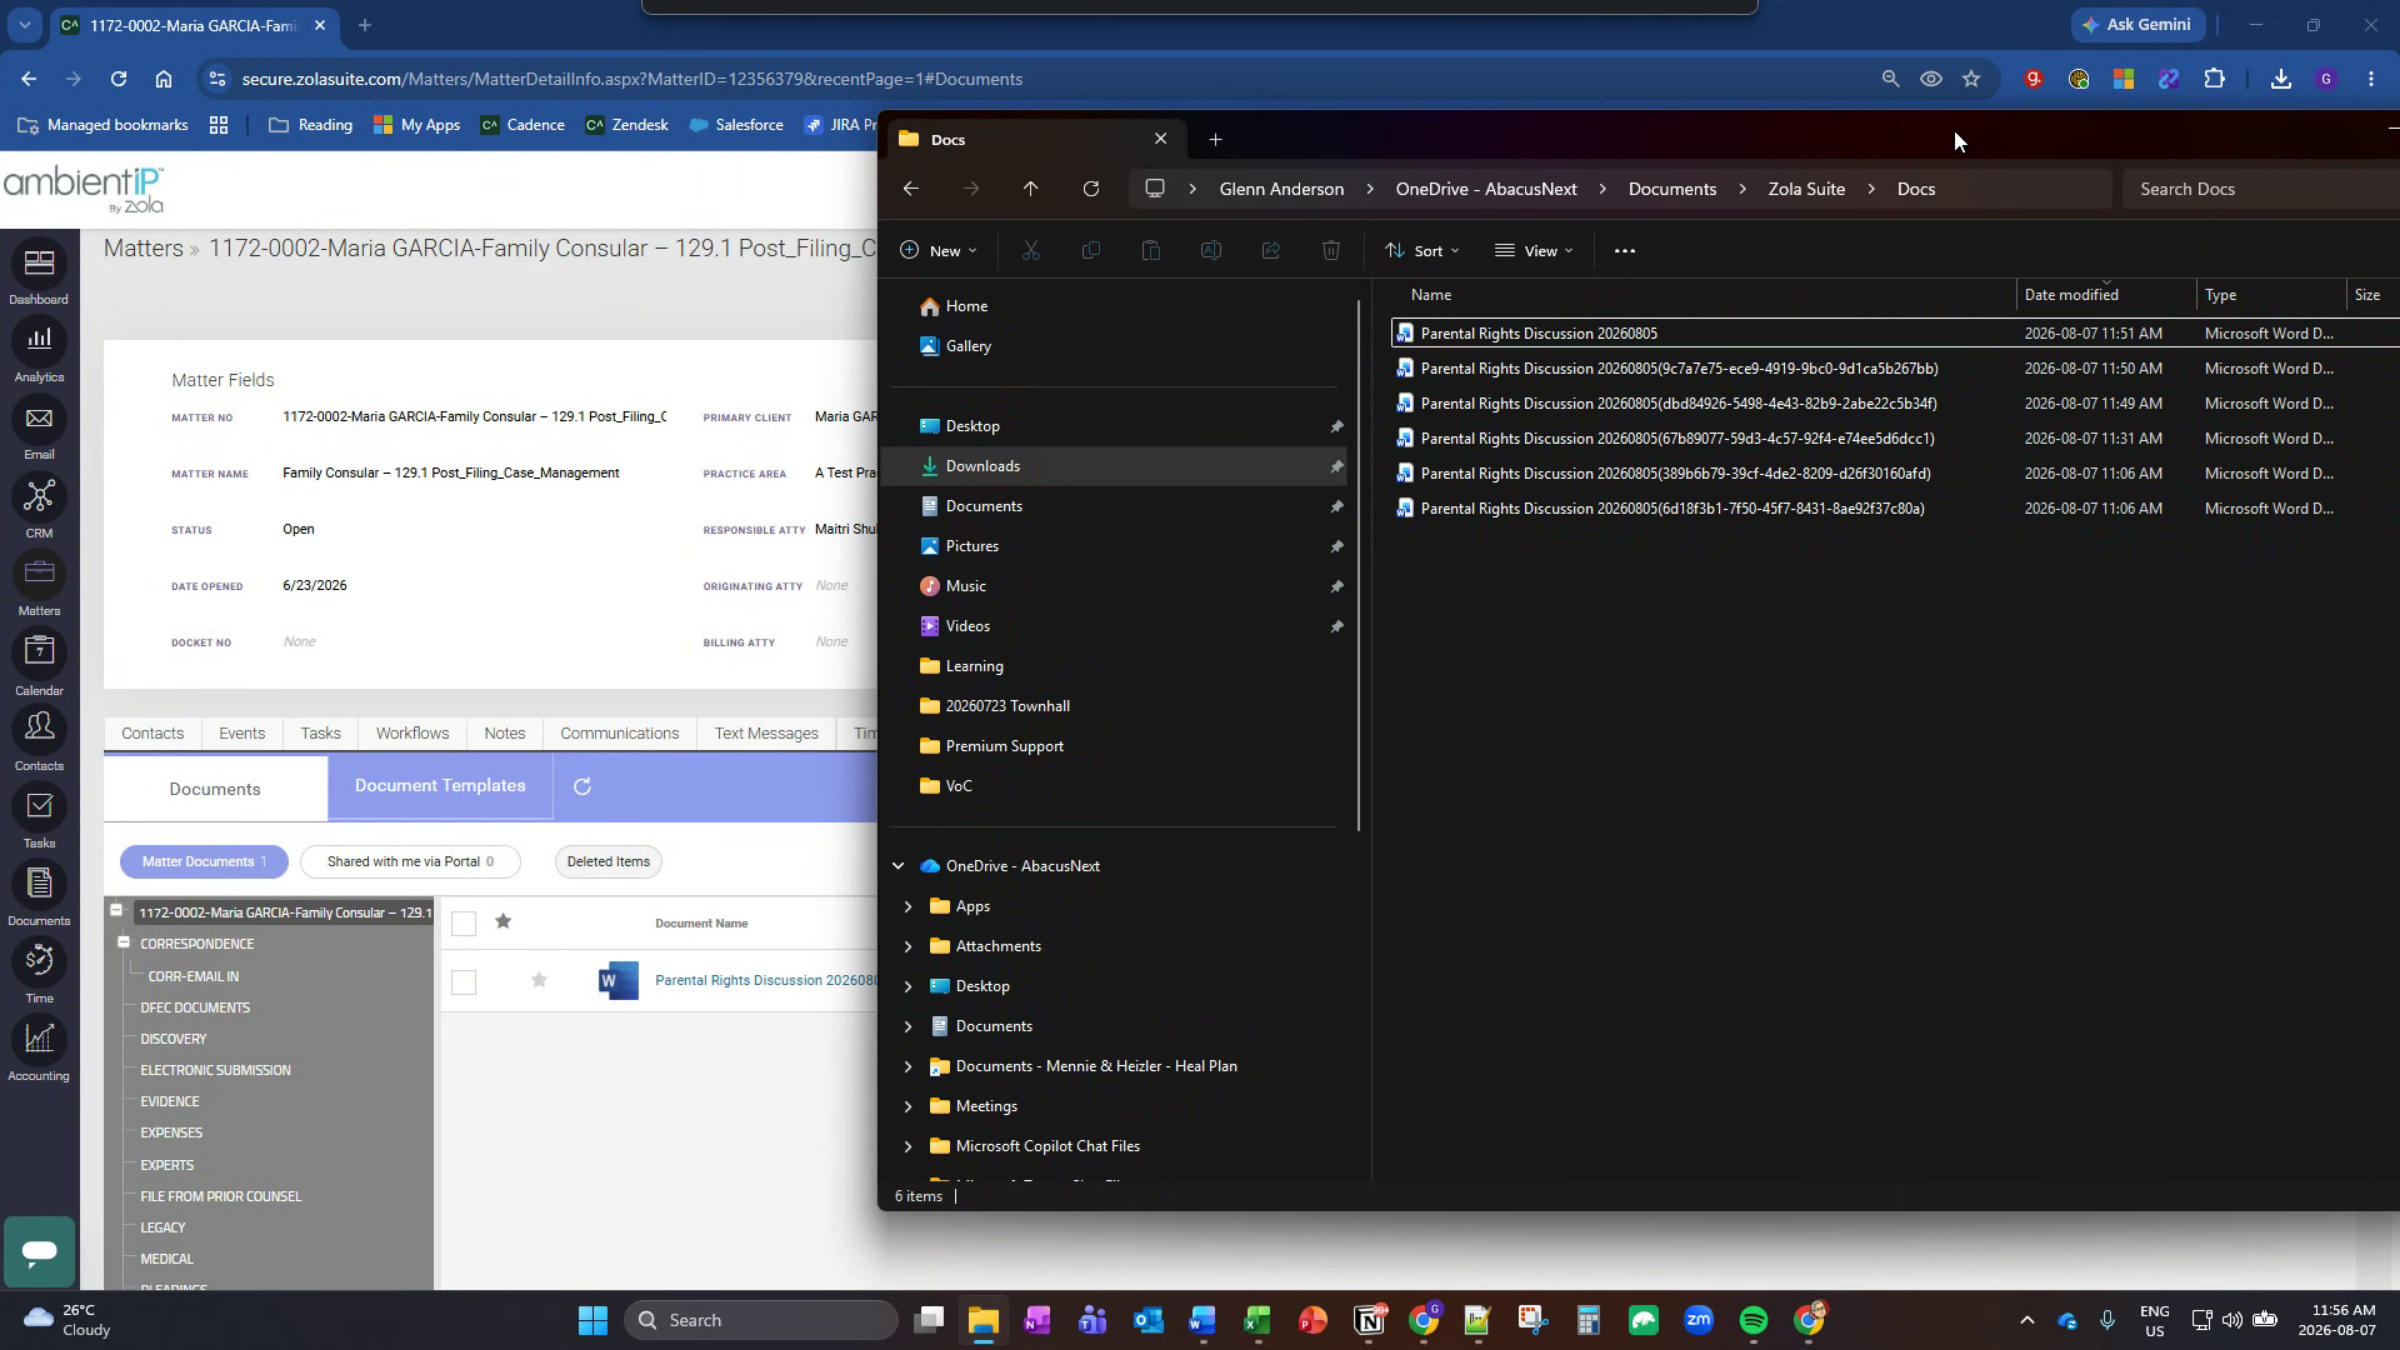Open the Document Templates tab
The height and width of the screenshot is (1350, 2400).
[x=440, y=786]
